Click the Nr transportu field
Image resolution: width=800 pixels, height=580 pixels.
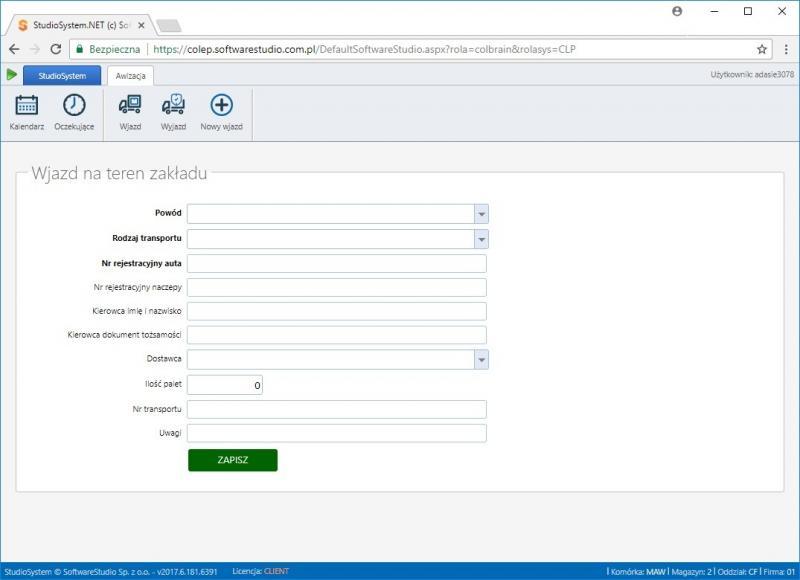[337, 410]
